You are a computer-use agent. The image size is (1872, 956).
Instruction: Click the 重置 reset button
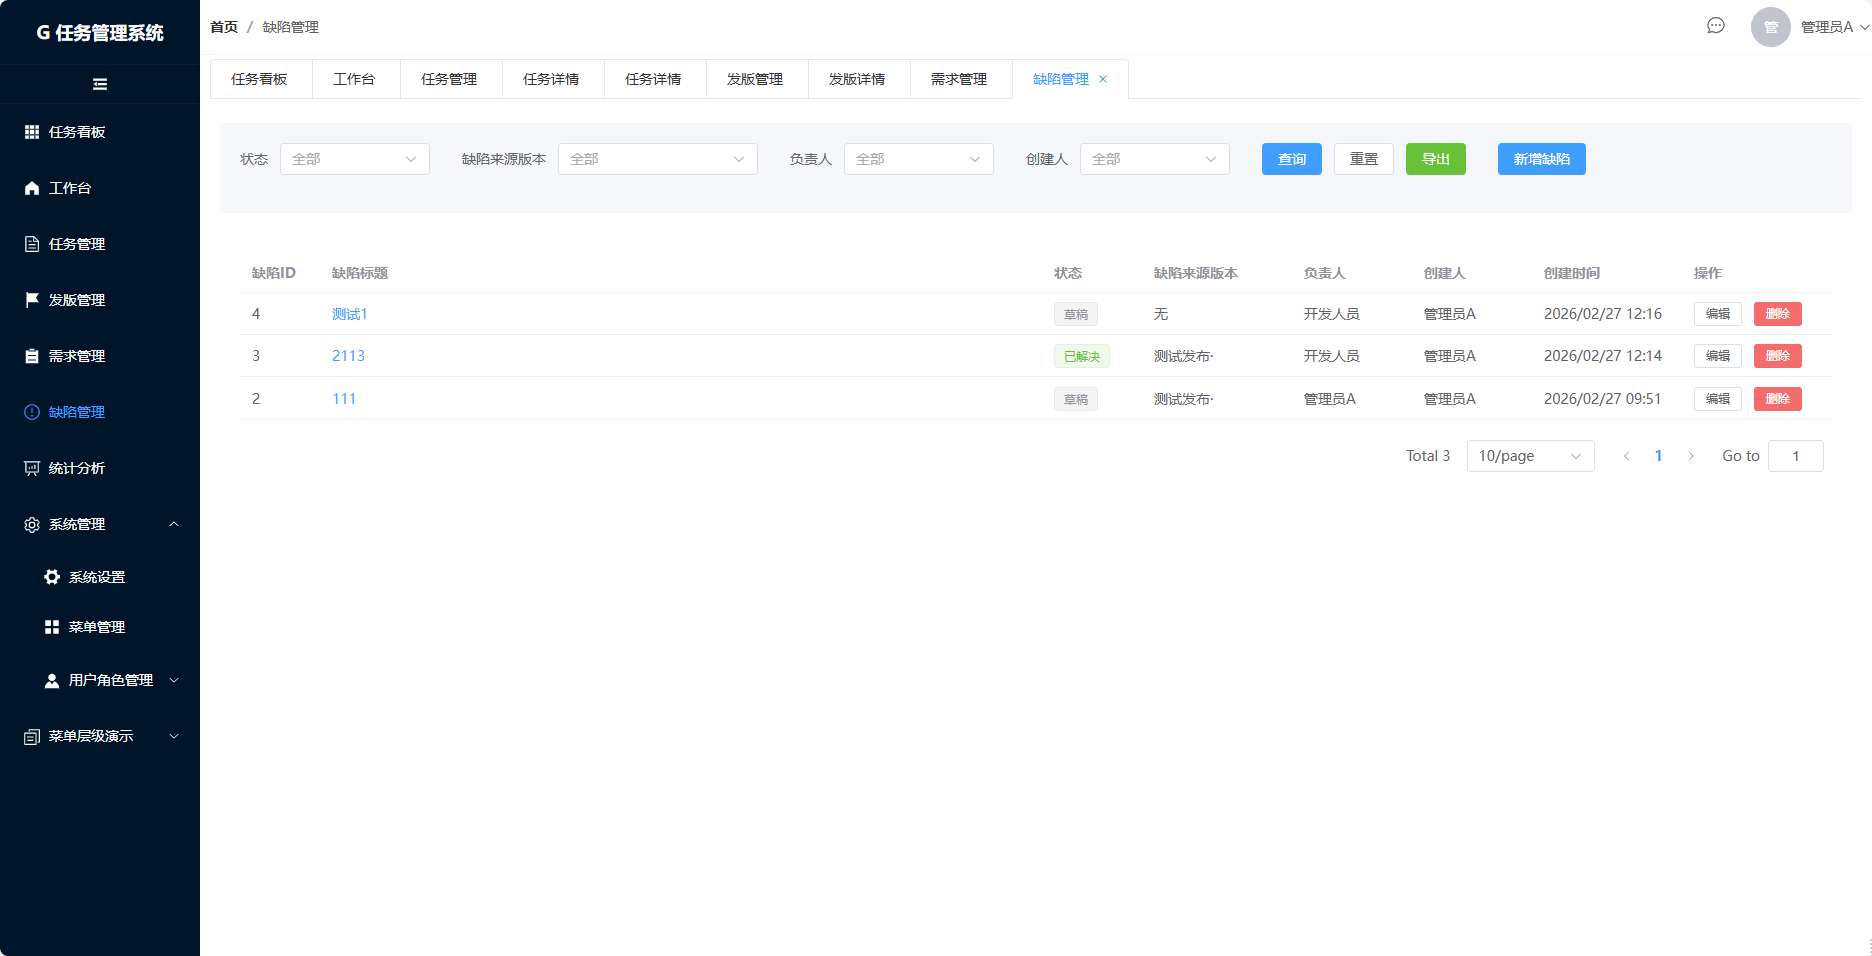pos(1364,159)
